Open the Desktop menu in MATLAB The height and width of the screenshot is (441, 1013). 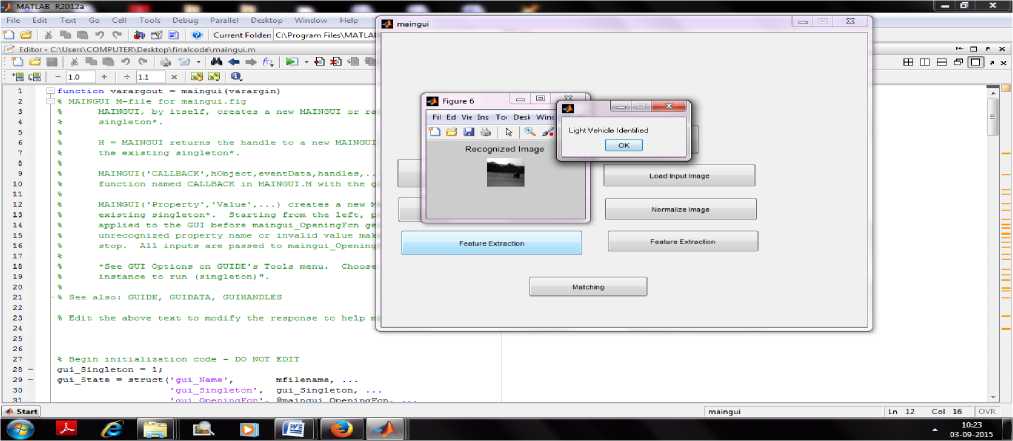coord(266,21)
